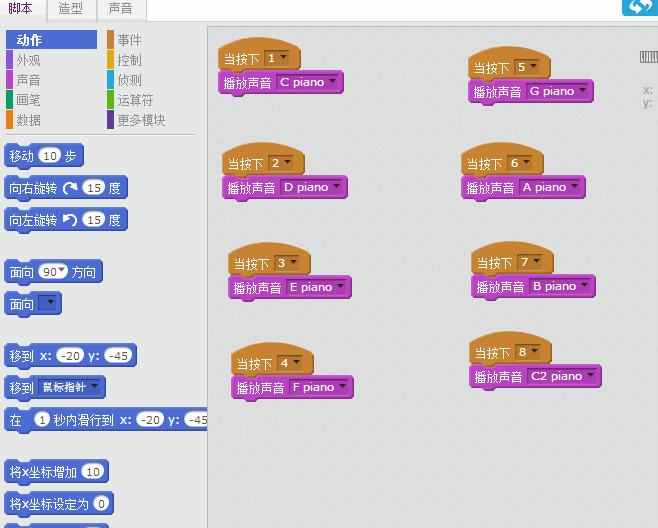Open key dropdown on 当按下 7 block

(x=530, y=262)
